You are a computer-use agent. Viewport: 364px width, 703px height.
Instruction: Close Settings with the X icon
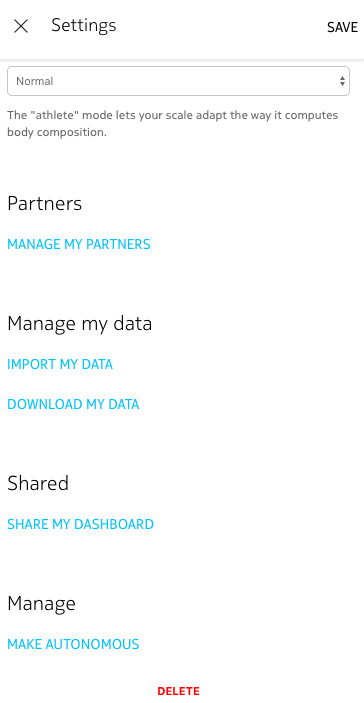point(21,26)
